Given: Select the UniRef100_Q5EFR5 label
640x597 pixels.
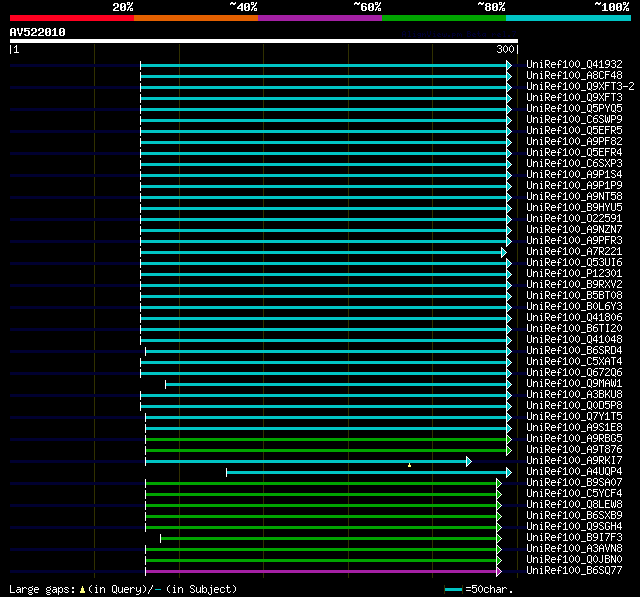Looking at the screenshot, I should point(574,131).
